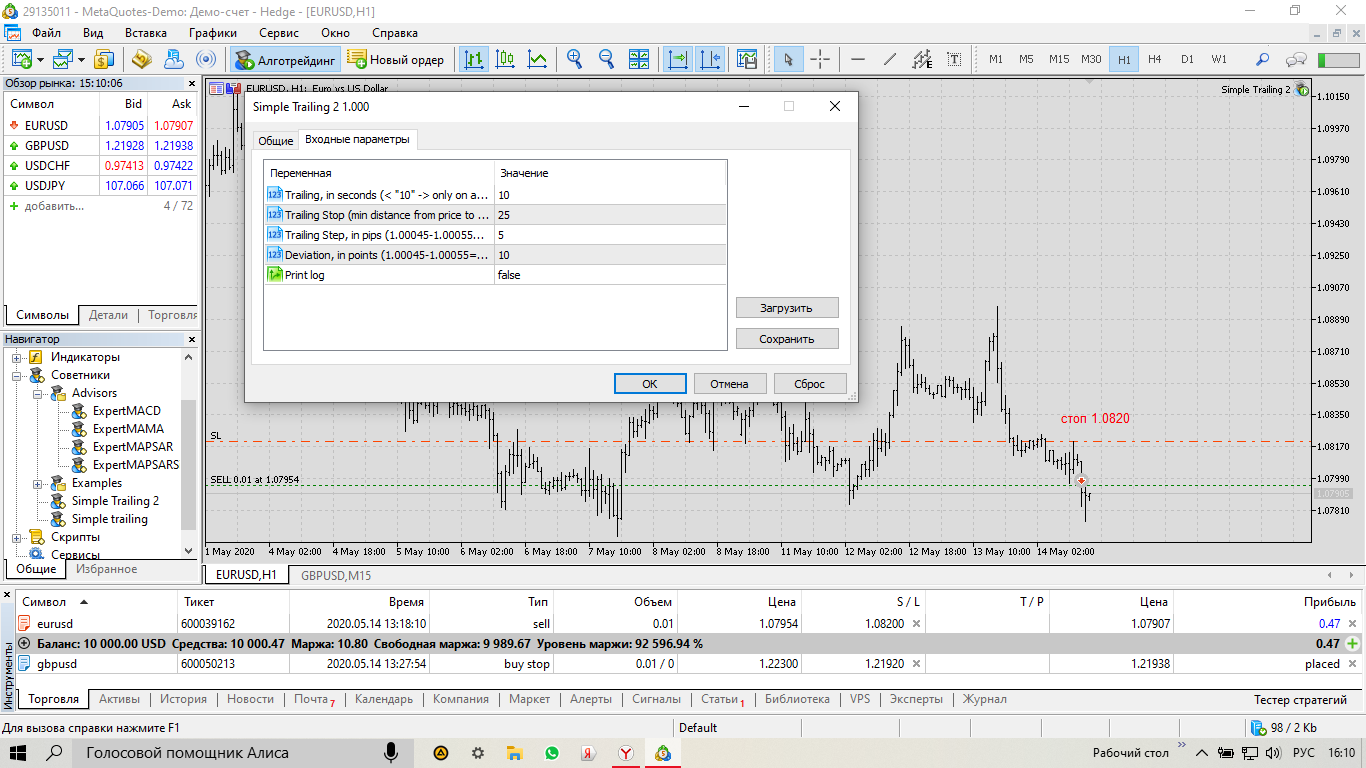
Task: Open the new chart dropdown arrow
Action: click(x=40, y=59)
